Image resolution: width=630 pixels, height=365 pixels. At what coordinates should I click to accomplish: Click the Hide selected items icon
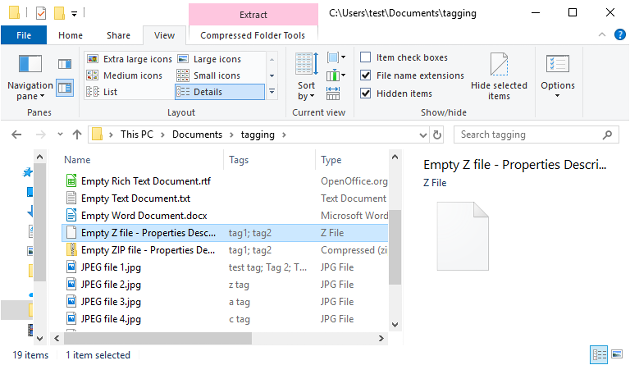pos(499,76)
